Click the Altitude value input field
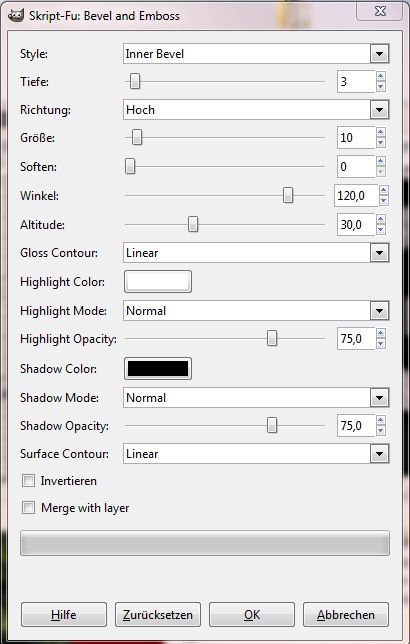This screenshot has width=410, height=644. point(356,225)
